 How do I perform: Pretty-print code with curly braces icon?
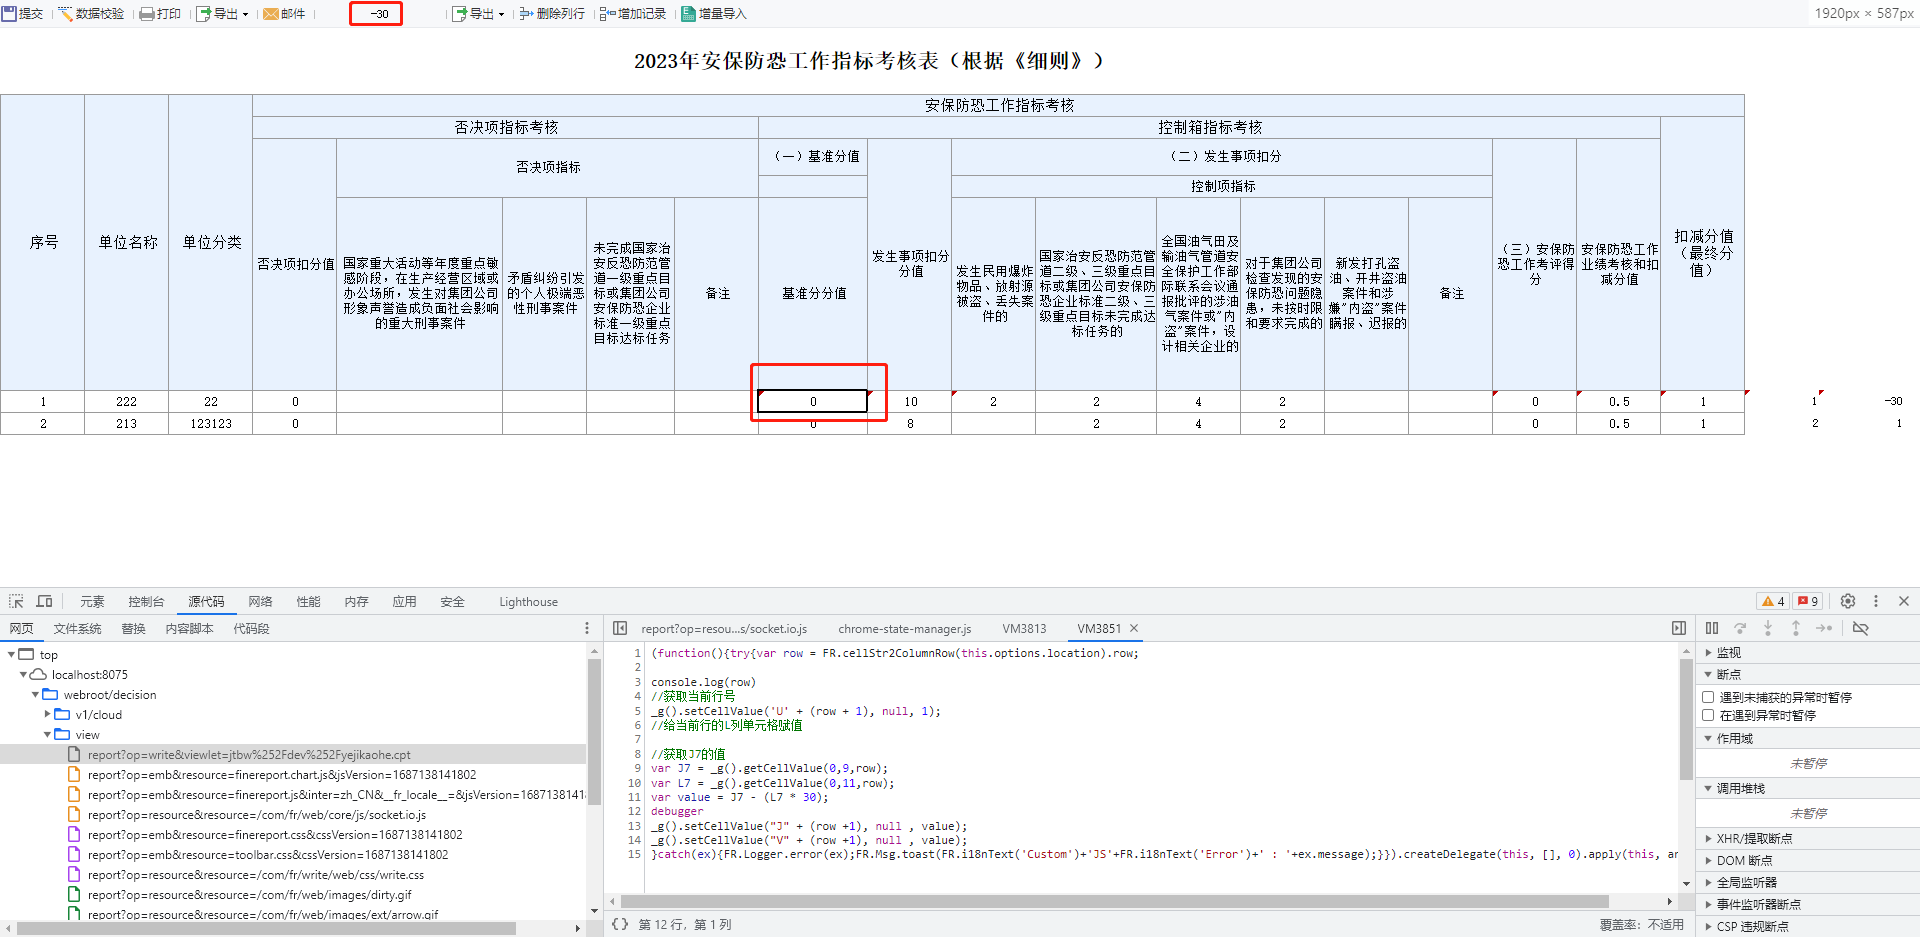[620, 924]
